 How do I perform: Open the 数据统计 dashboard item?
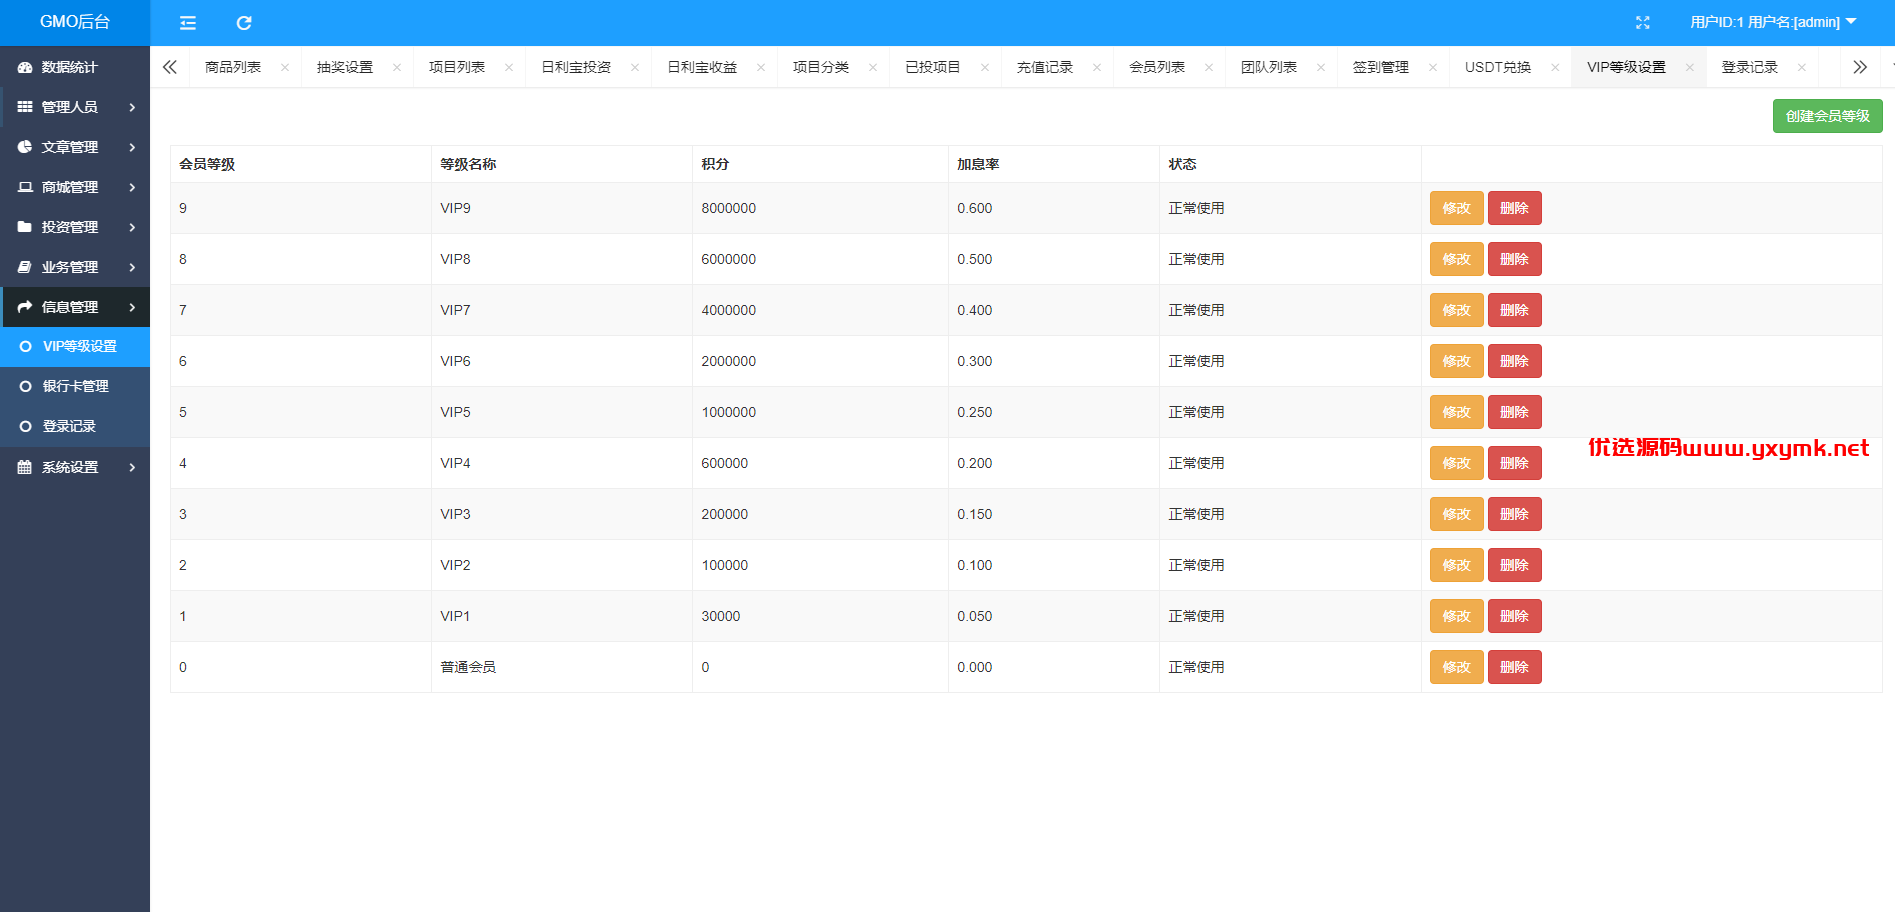coord(75,67)
